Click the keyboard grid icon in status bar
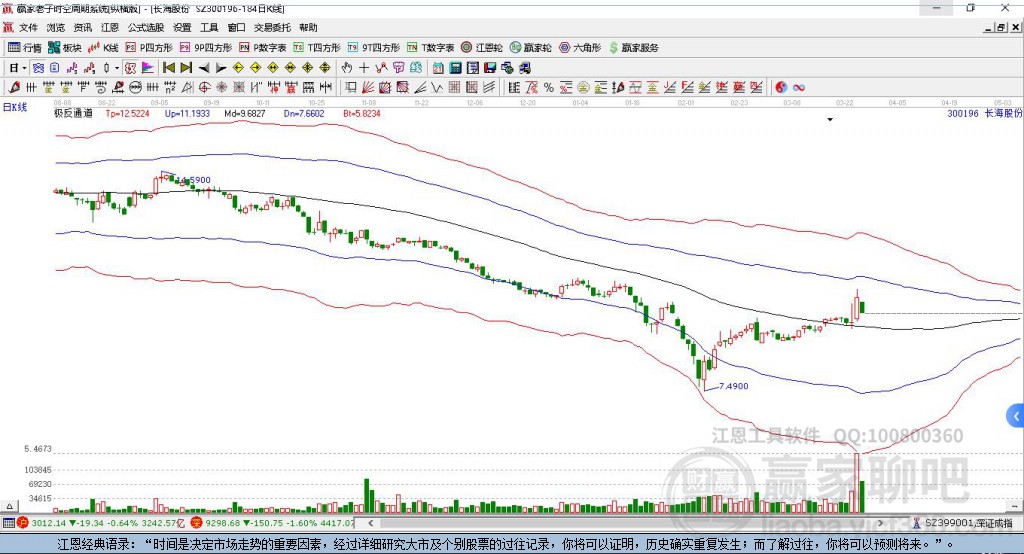 point(8,523)
